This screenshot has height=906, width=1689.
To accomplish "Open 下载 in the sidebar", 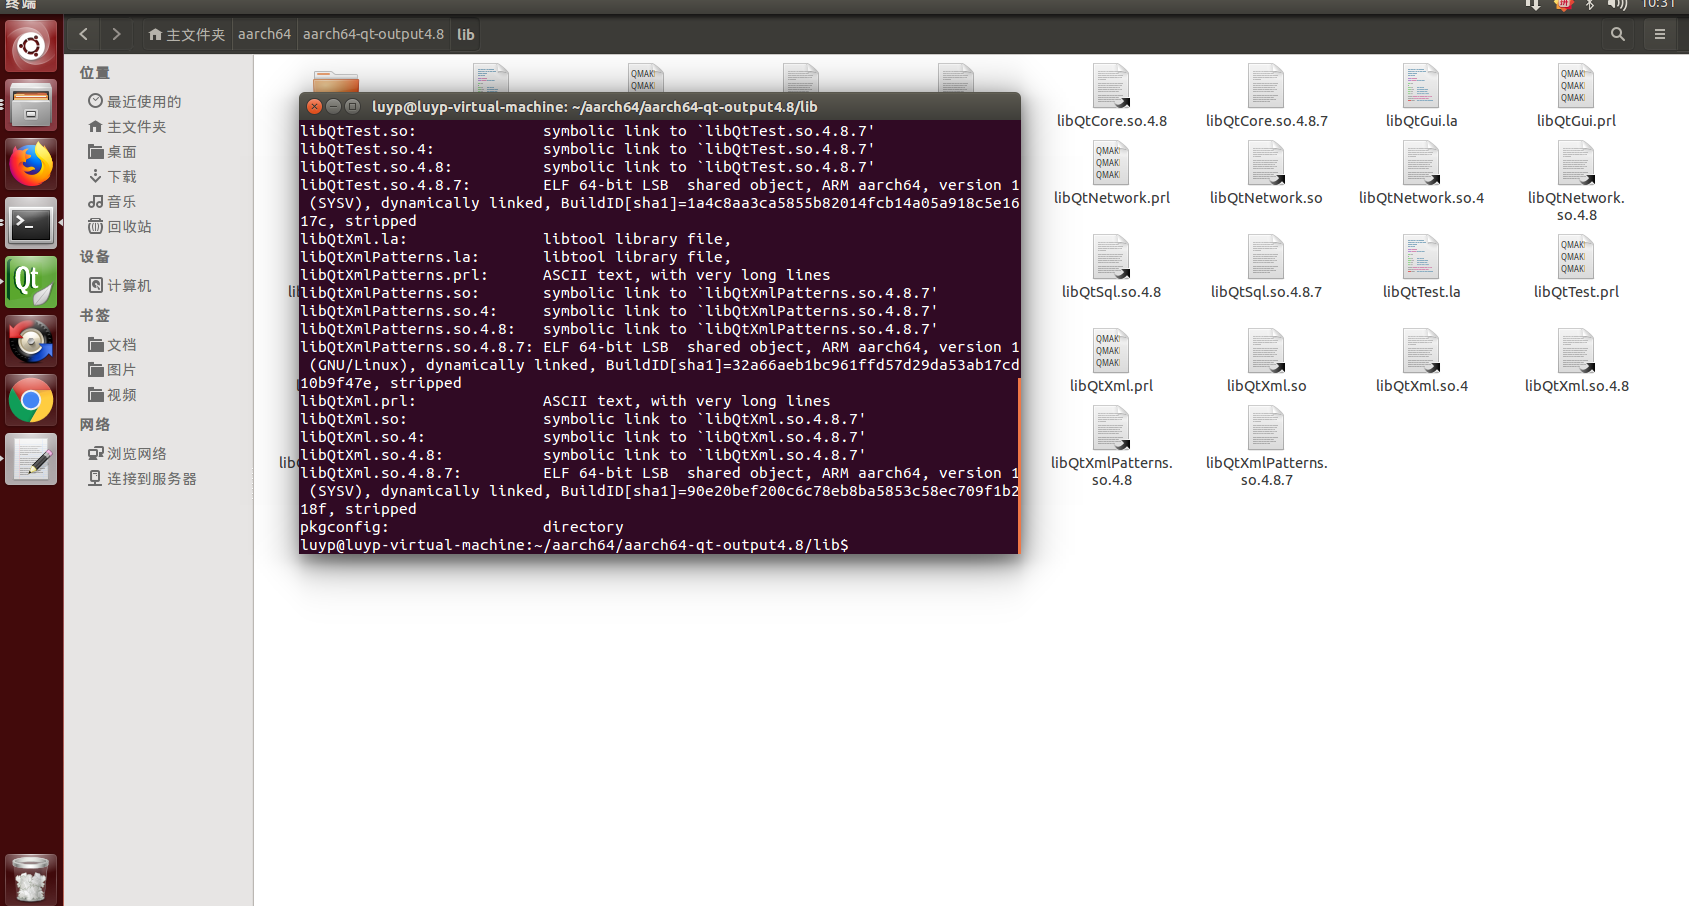I will [113, 176].
